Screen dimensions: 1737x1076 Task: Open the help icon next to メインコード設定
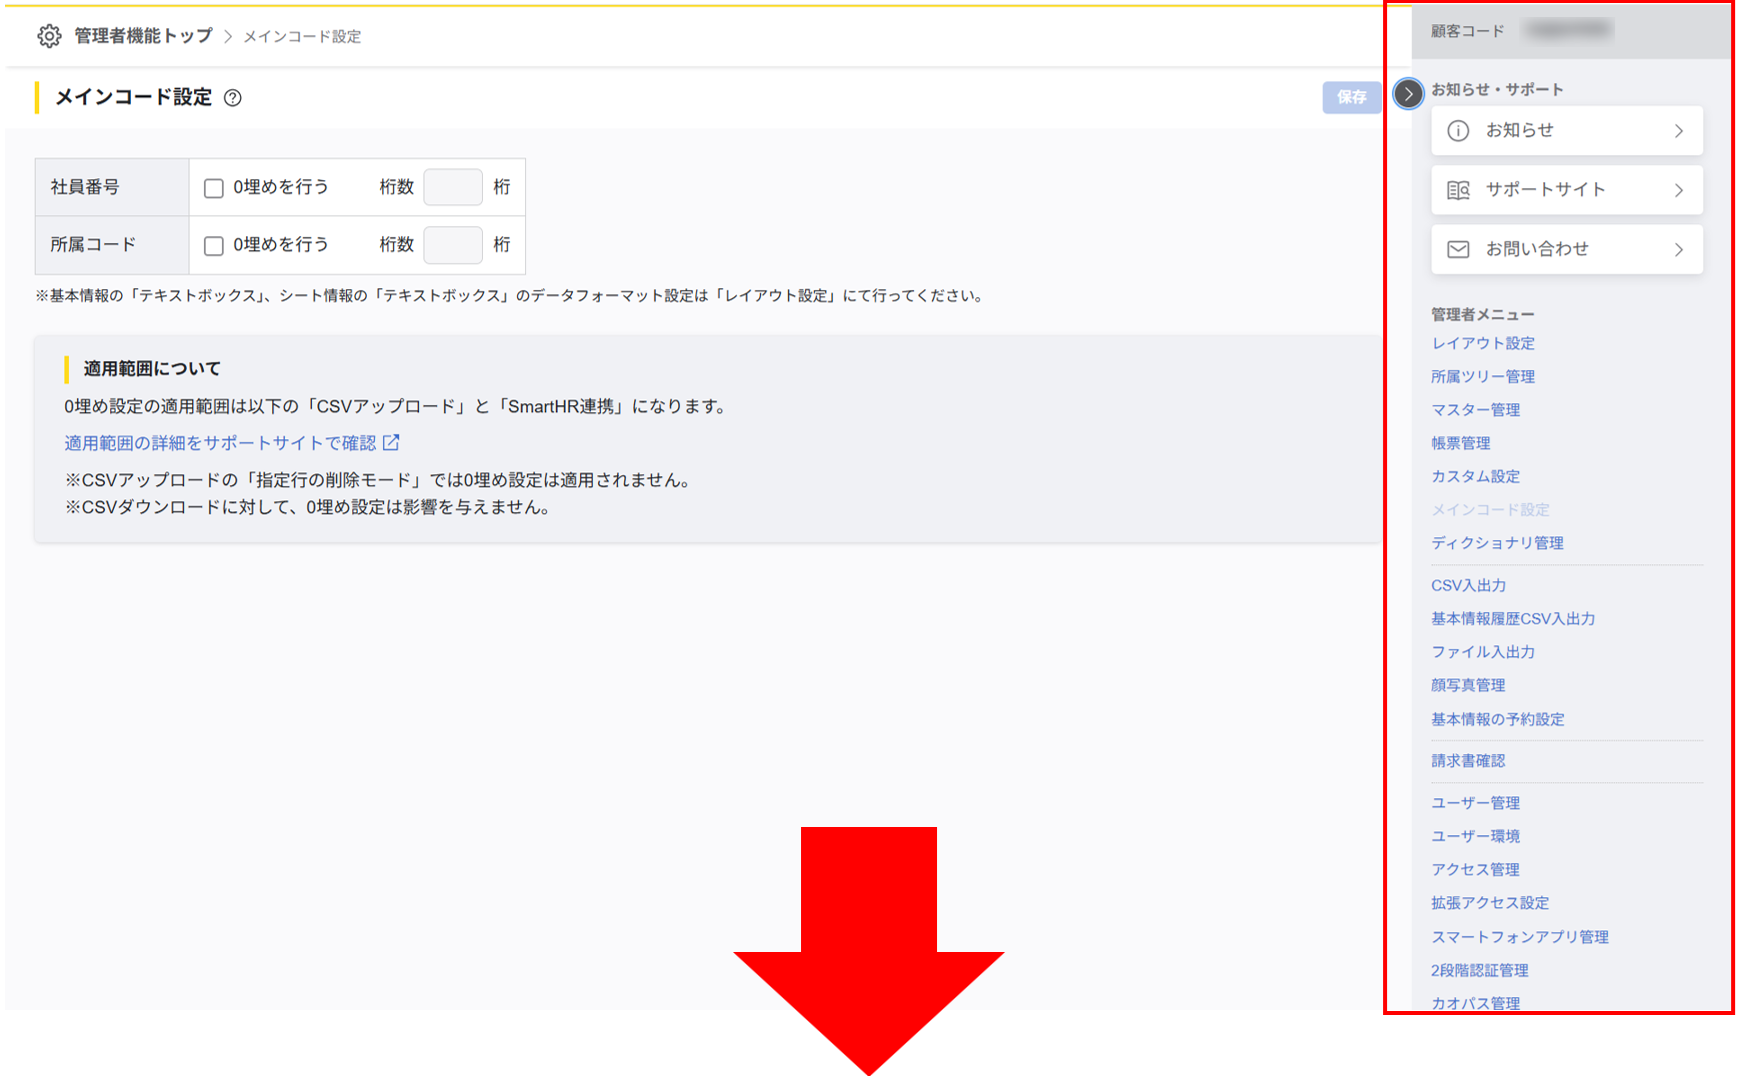[x=232, y=98]
